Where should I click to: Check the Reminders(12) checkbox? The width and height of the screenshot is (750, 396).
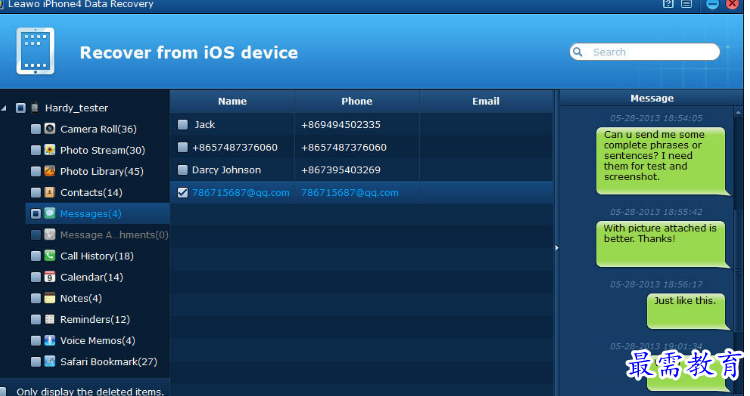tap(36, 319)
